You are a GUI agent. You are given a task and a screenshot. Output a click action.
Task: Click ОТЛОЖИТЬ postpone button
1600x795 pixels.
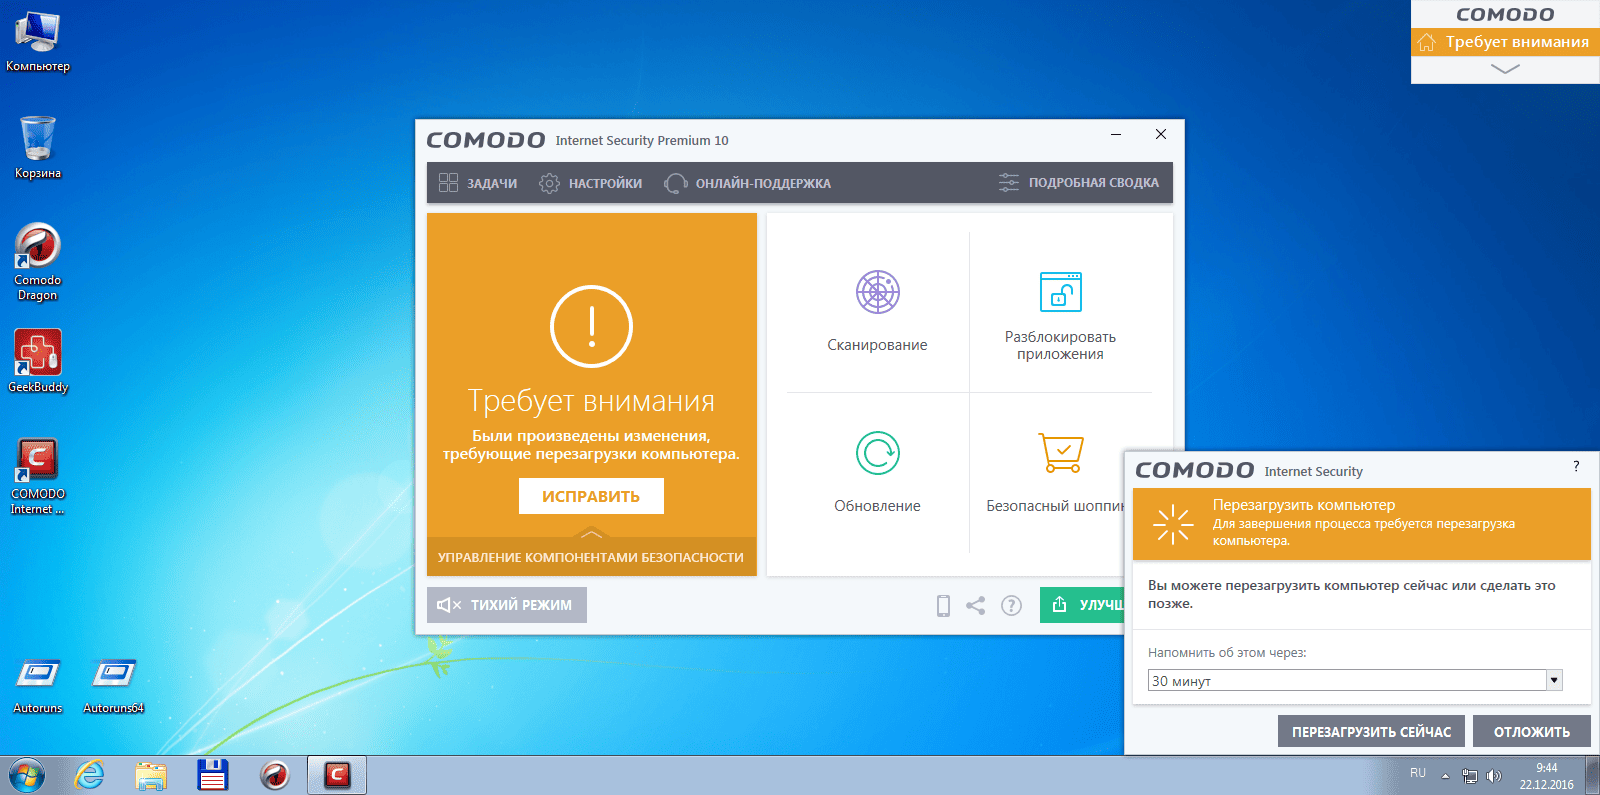click(x=1532, y=732)
